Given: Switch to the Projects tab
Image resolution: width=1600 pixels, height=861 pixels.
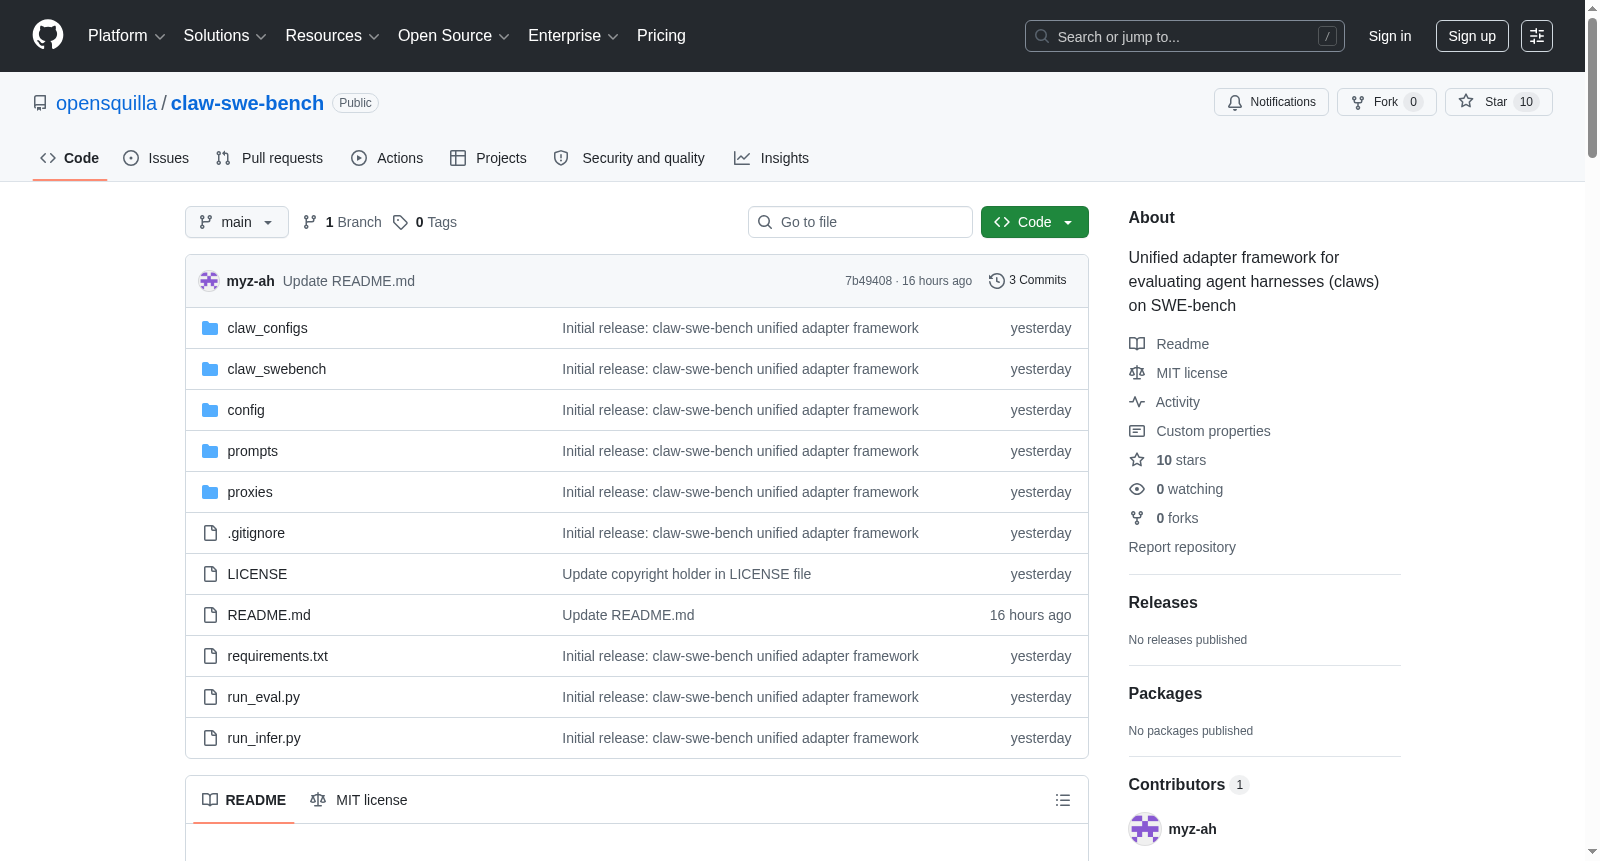Looking at the screenshot, I should tap(488, 158).
